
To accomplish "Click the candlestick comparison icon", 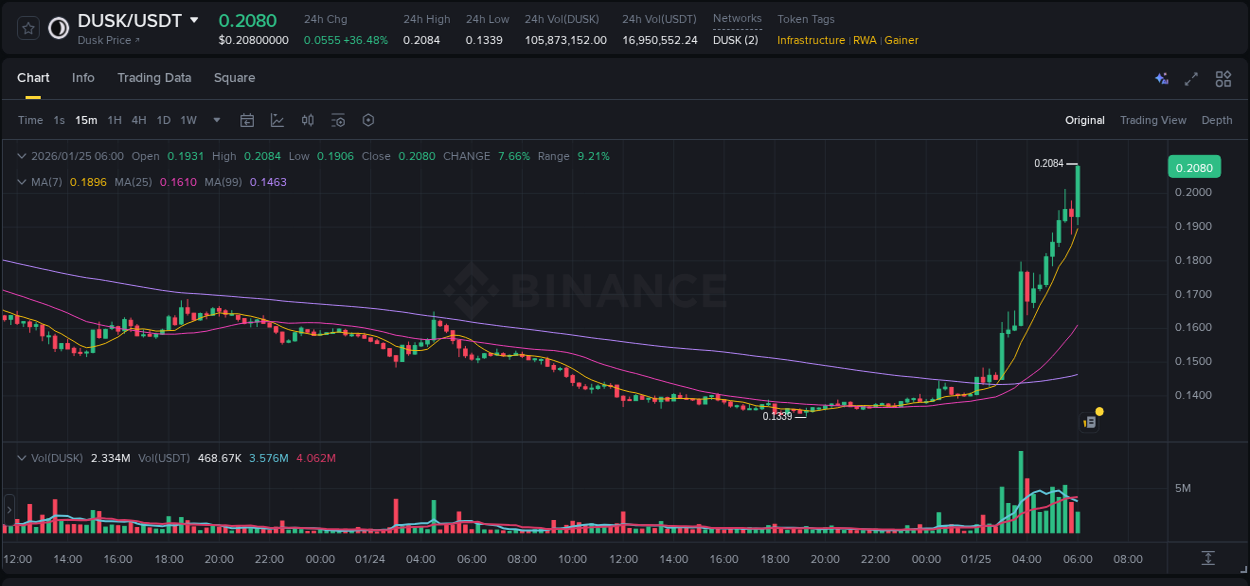I will [x=307, y=120].
